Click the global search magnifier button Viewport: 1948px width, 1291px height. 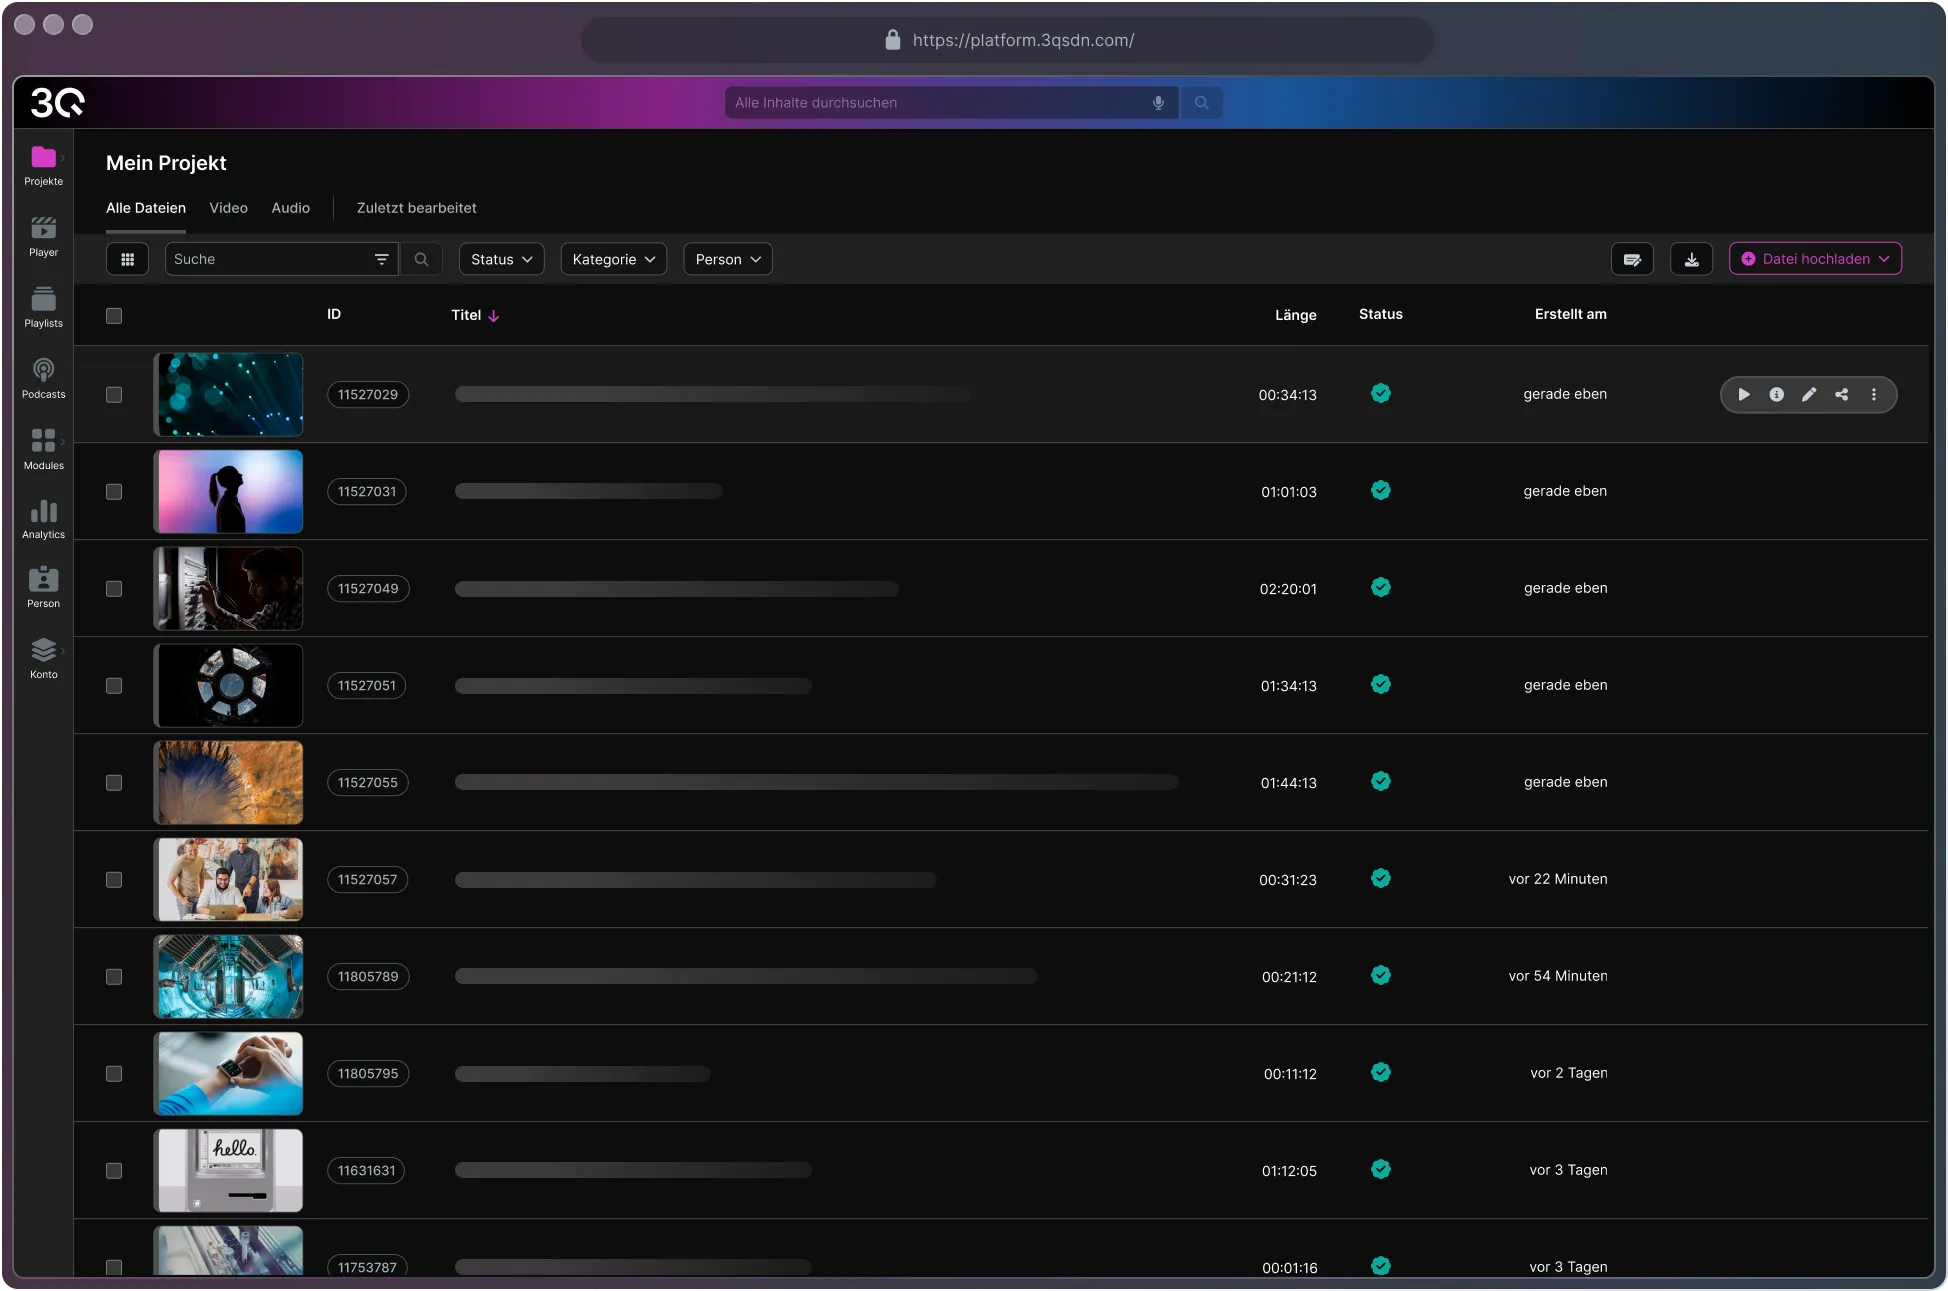click(1202, 103)
